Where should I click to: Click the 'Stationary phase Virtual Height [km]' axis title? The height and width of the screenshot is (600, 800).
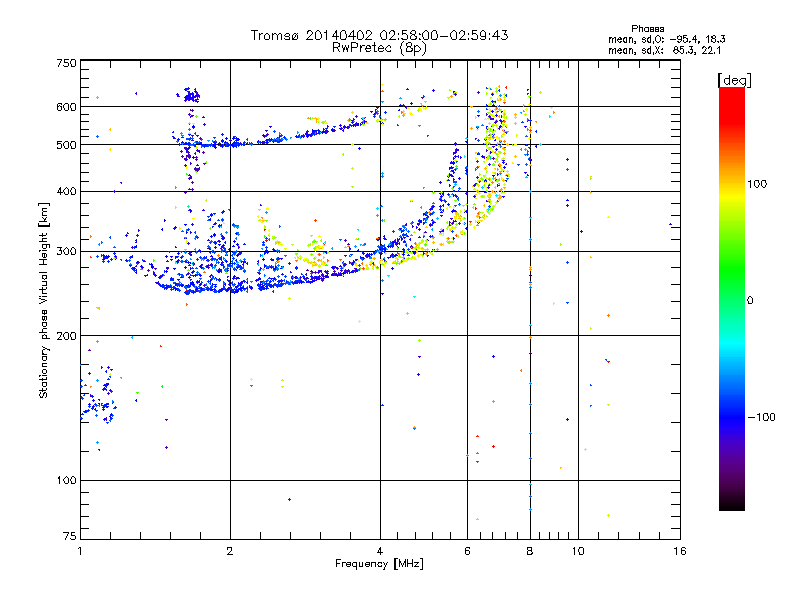click(43, 301)
